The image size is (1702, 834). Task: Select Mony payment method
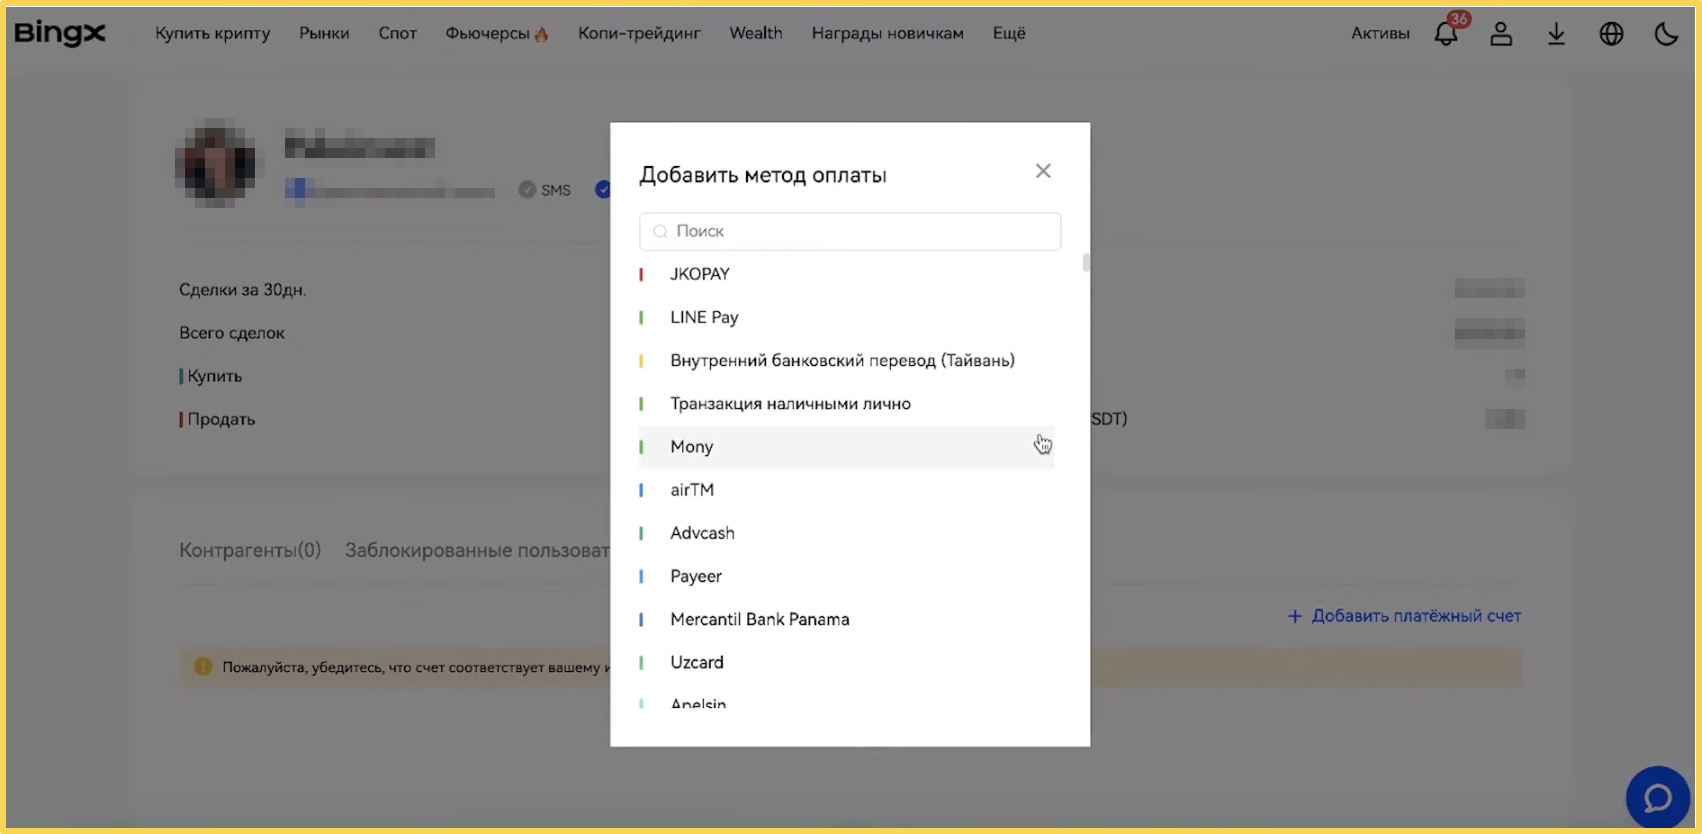point(846,446)
